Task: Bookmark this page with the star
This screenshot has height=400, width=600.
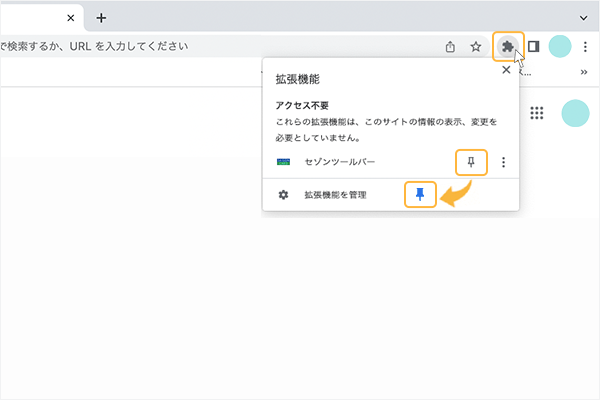Action: pos(476,46)
